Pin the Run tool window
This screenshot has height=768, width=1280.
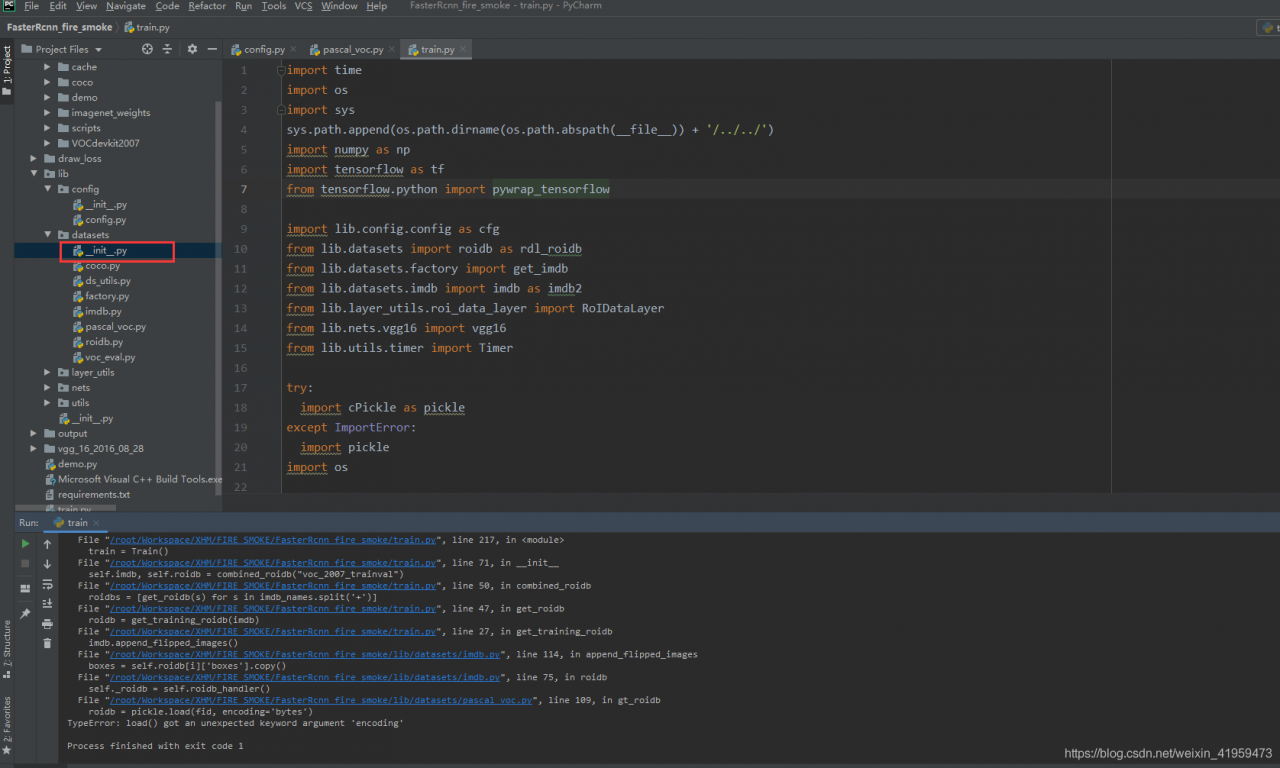tap(25, 611)
